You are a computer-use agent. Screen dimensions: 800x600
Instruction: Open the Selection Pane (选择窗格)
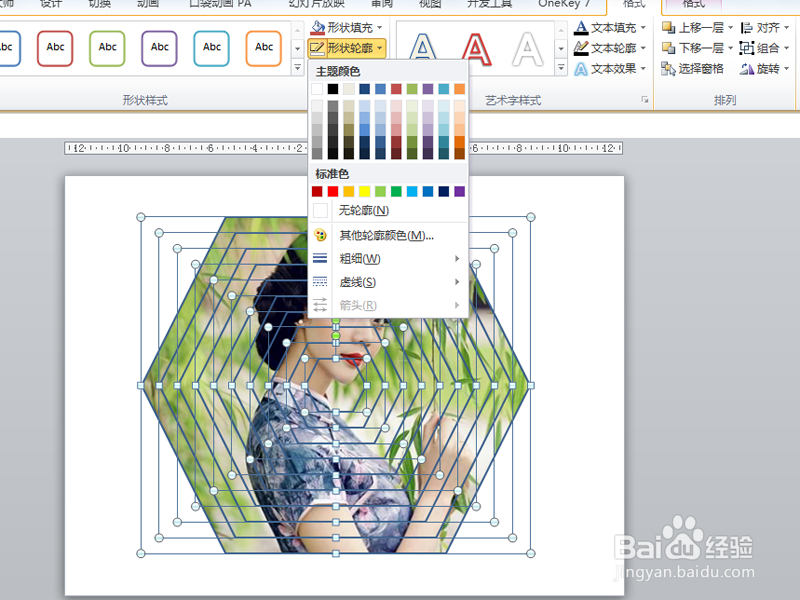point(692,68)
